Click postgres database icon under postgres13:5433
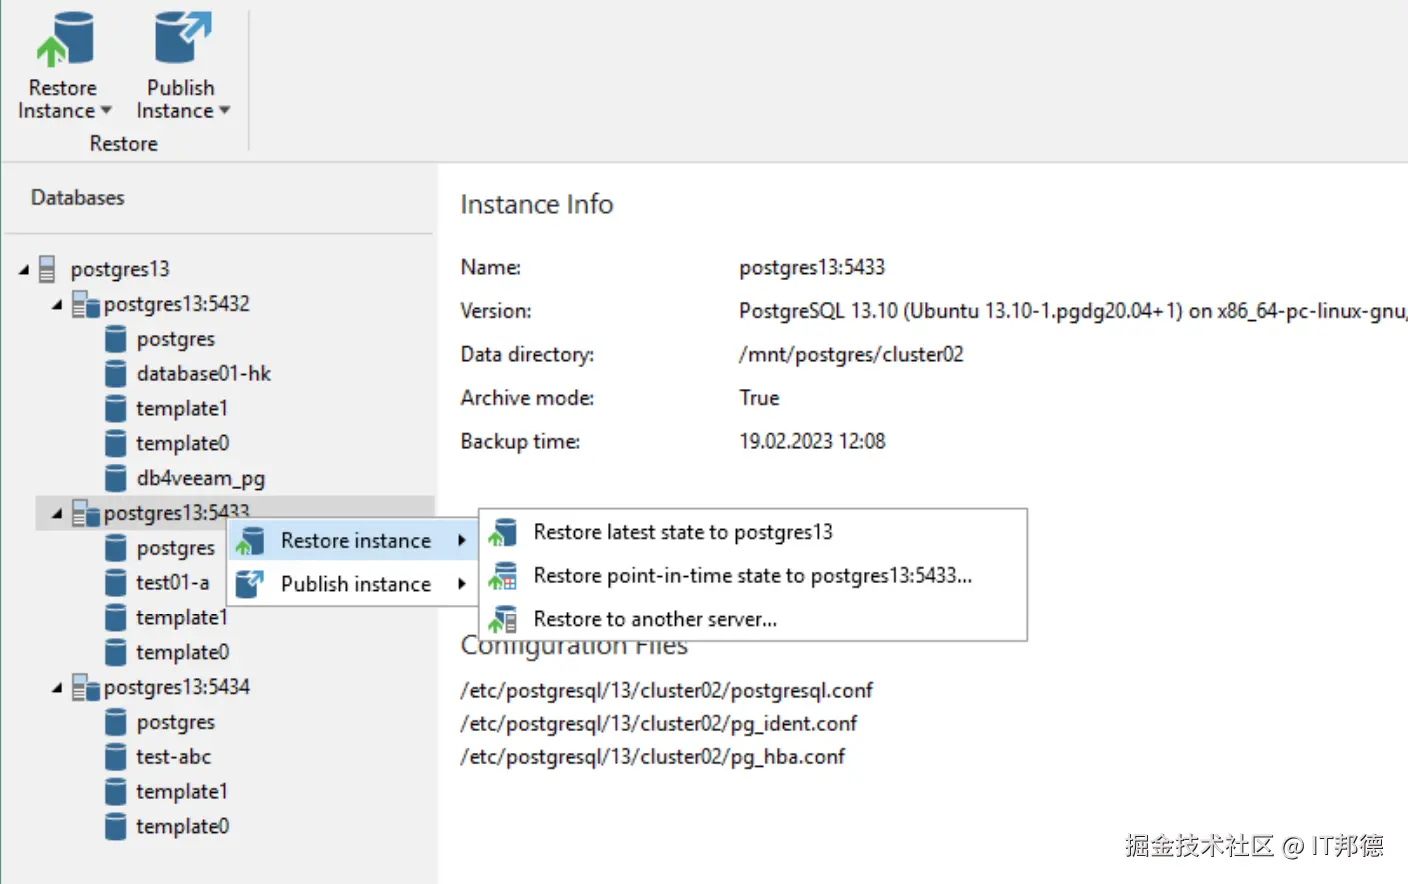The image size is (1408, 884). pos(116,548)
